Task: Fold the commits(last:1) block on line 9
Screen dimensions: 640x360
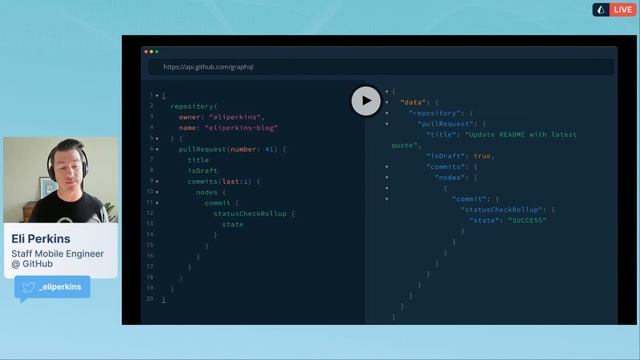Action: coord(157,181)
